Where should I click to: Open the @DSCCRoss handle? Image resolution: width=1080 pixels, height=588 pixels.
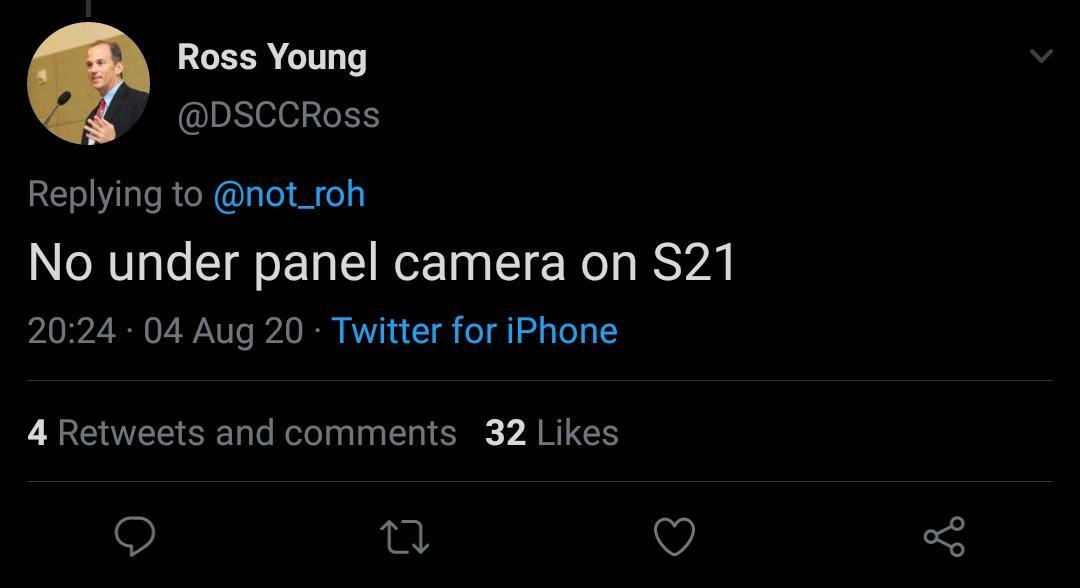278,115
